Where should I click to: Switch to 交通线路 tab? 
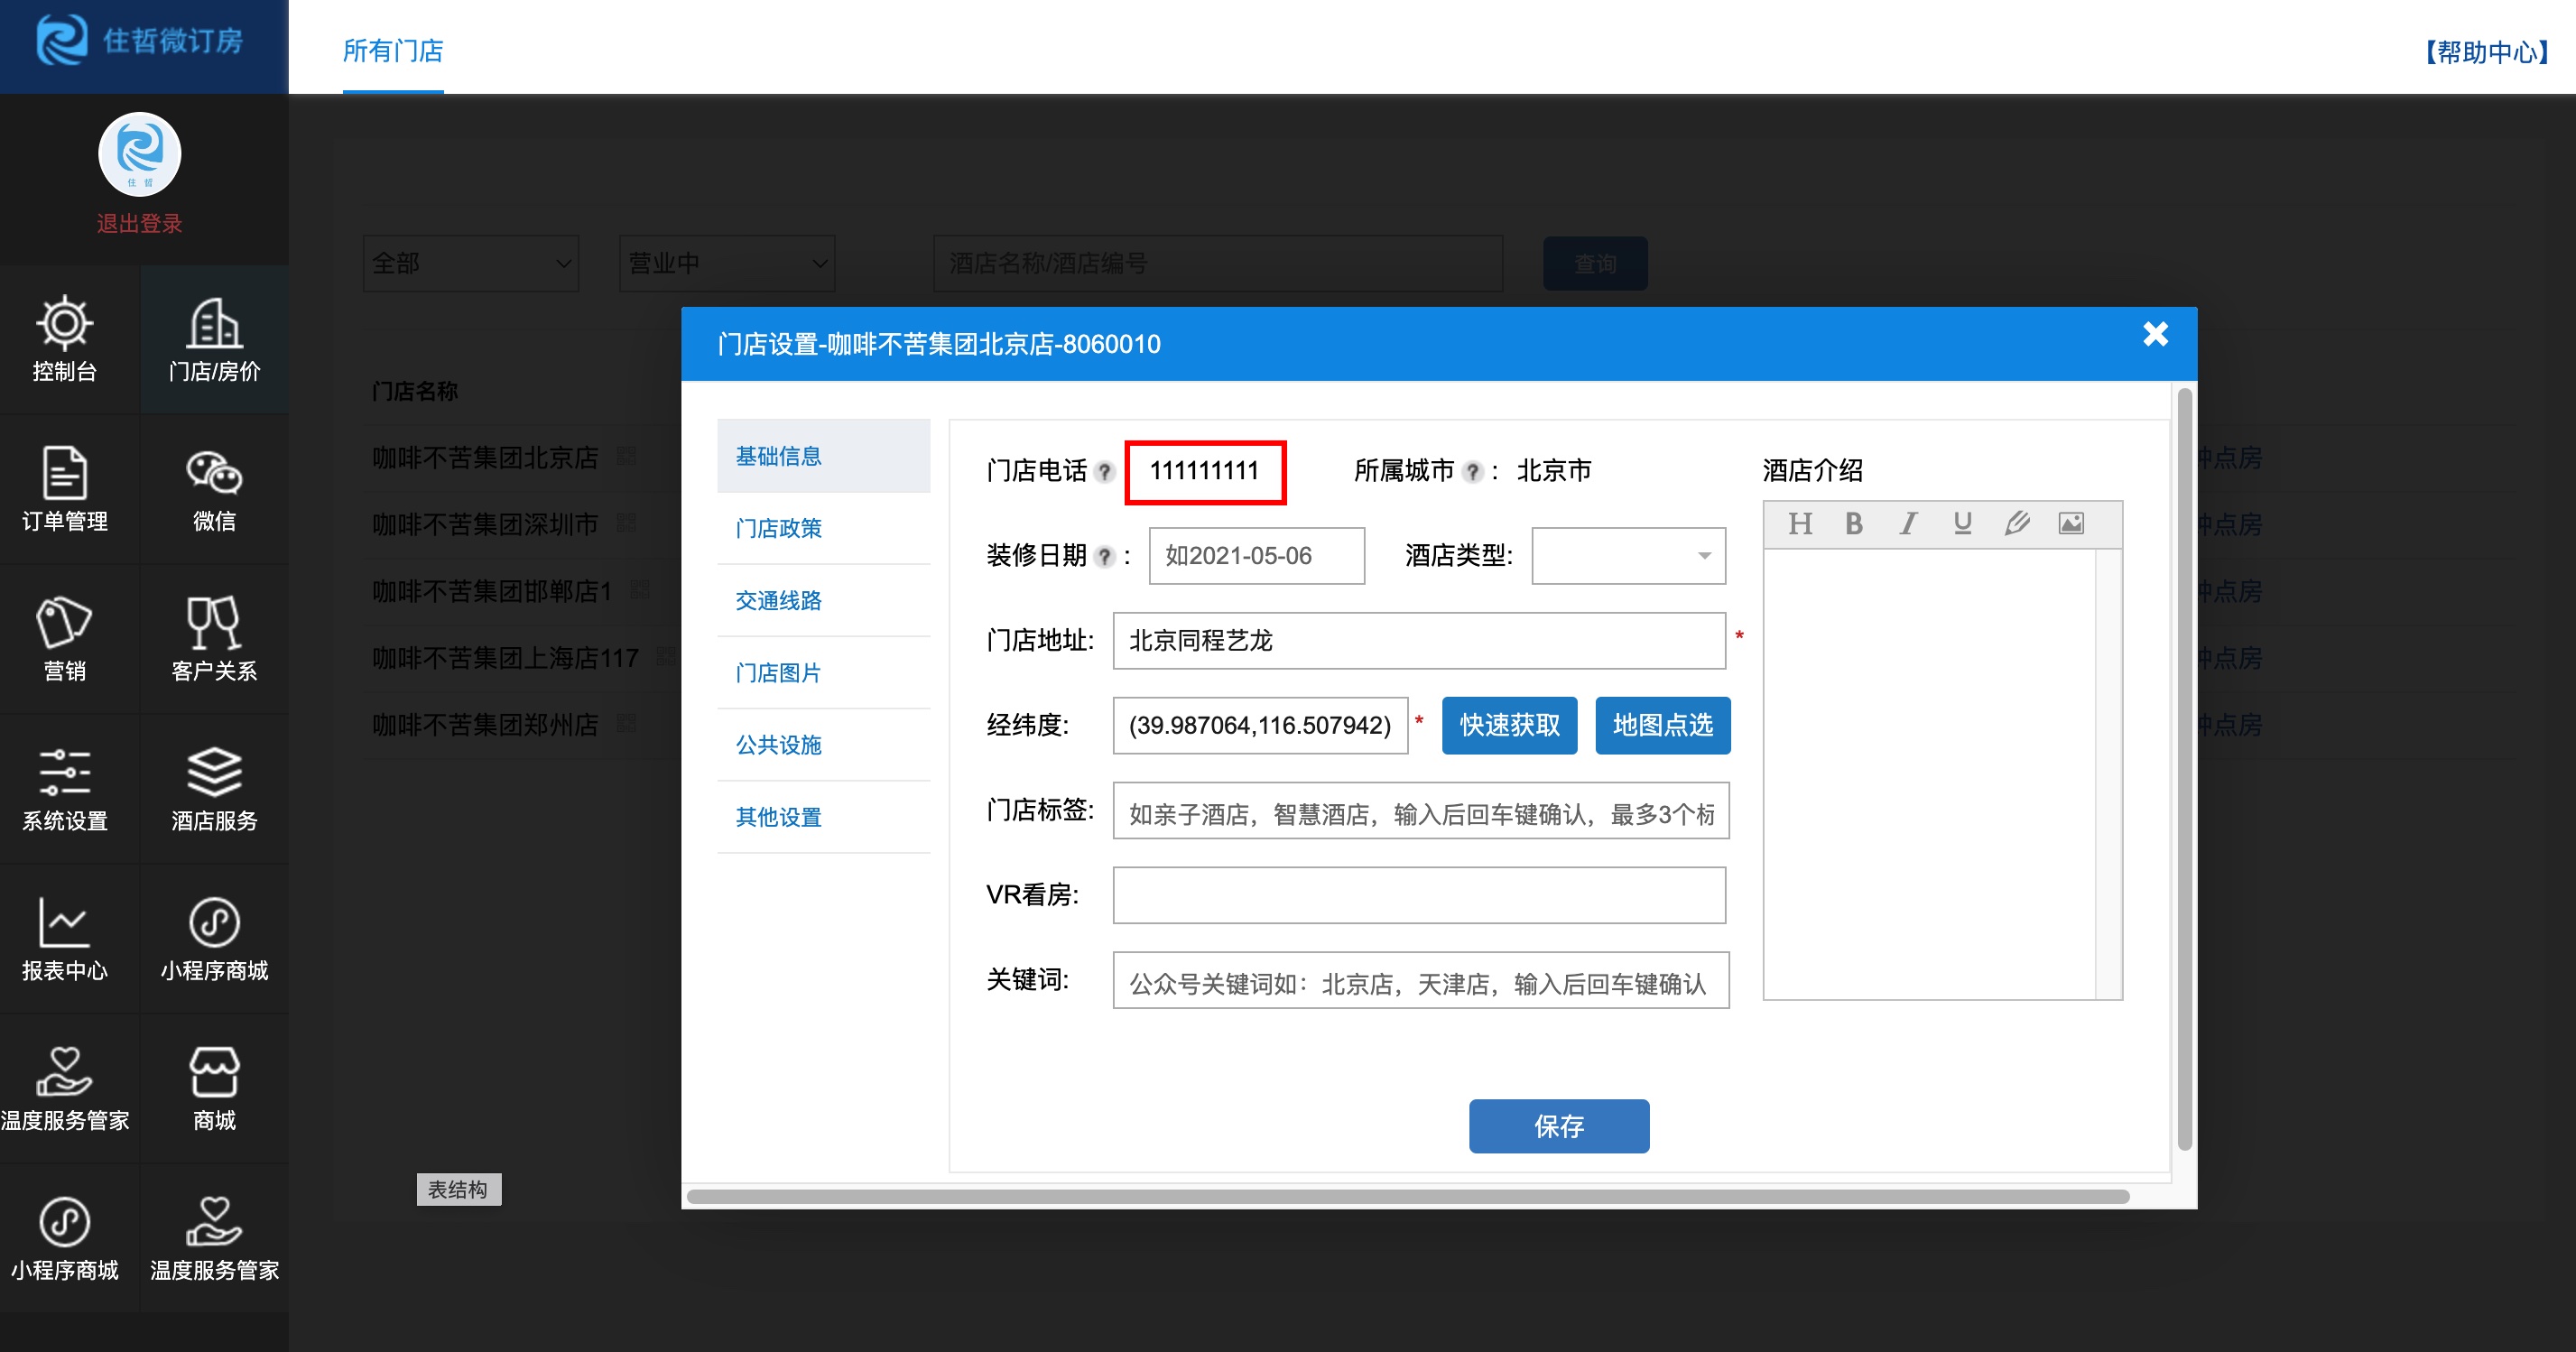point(778,600)
